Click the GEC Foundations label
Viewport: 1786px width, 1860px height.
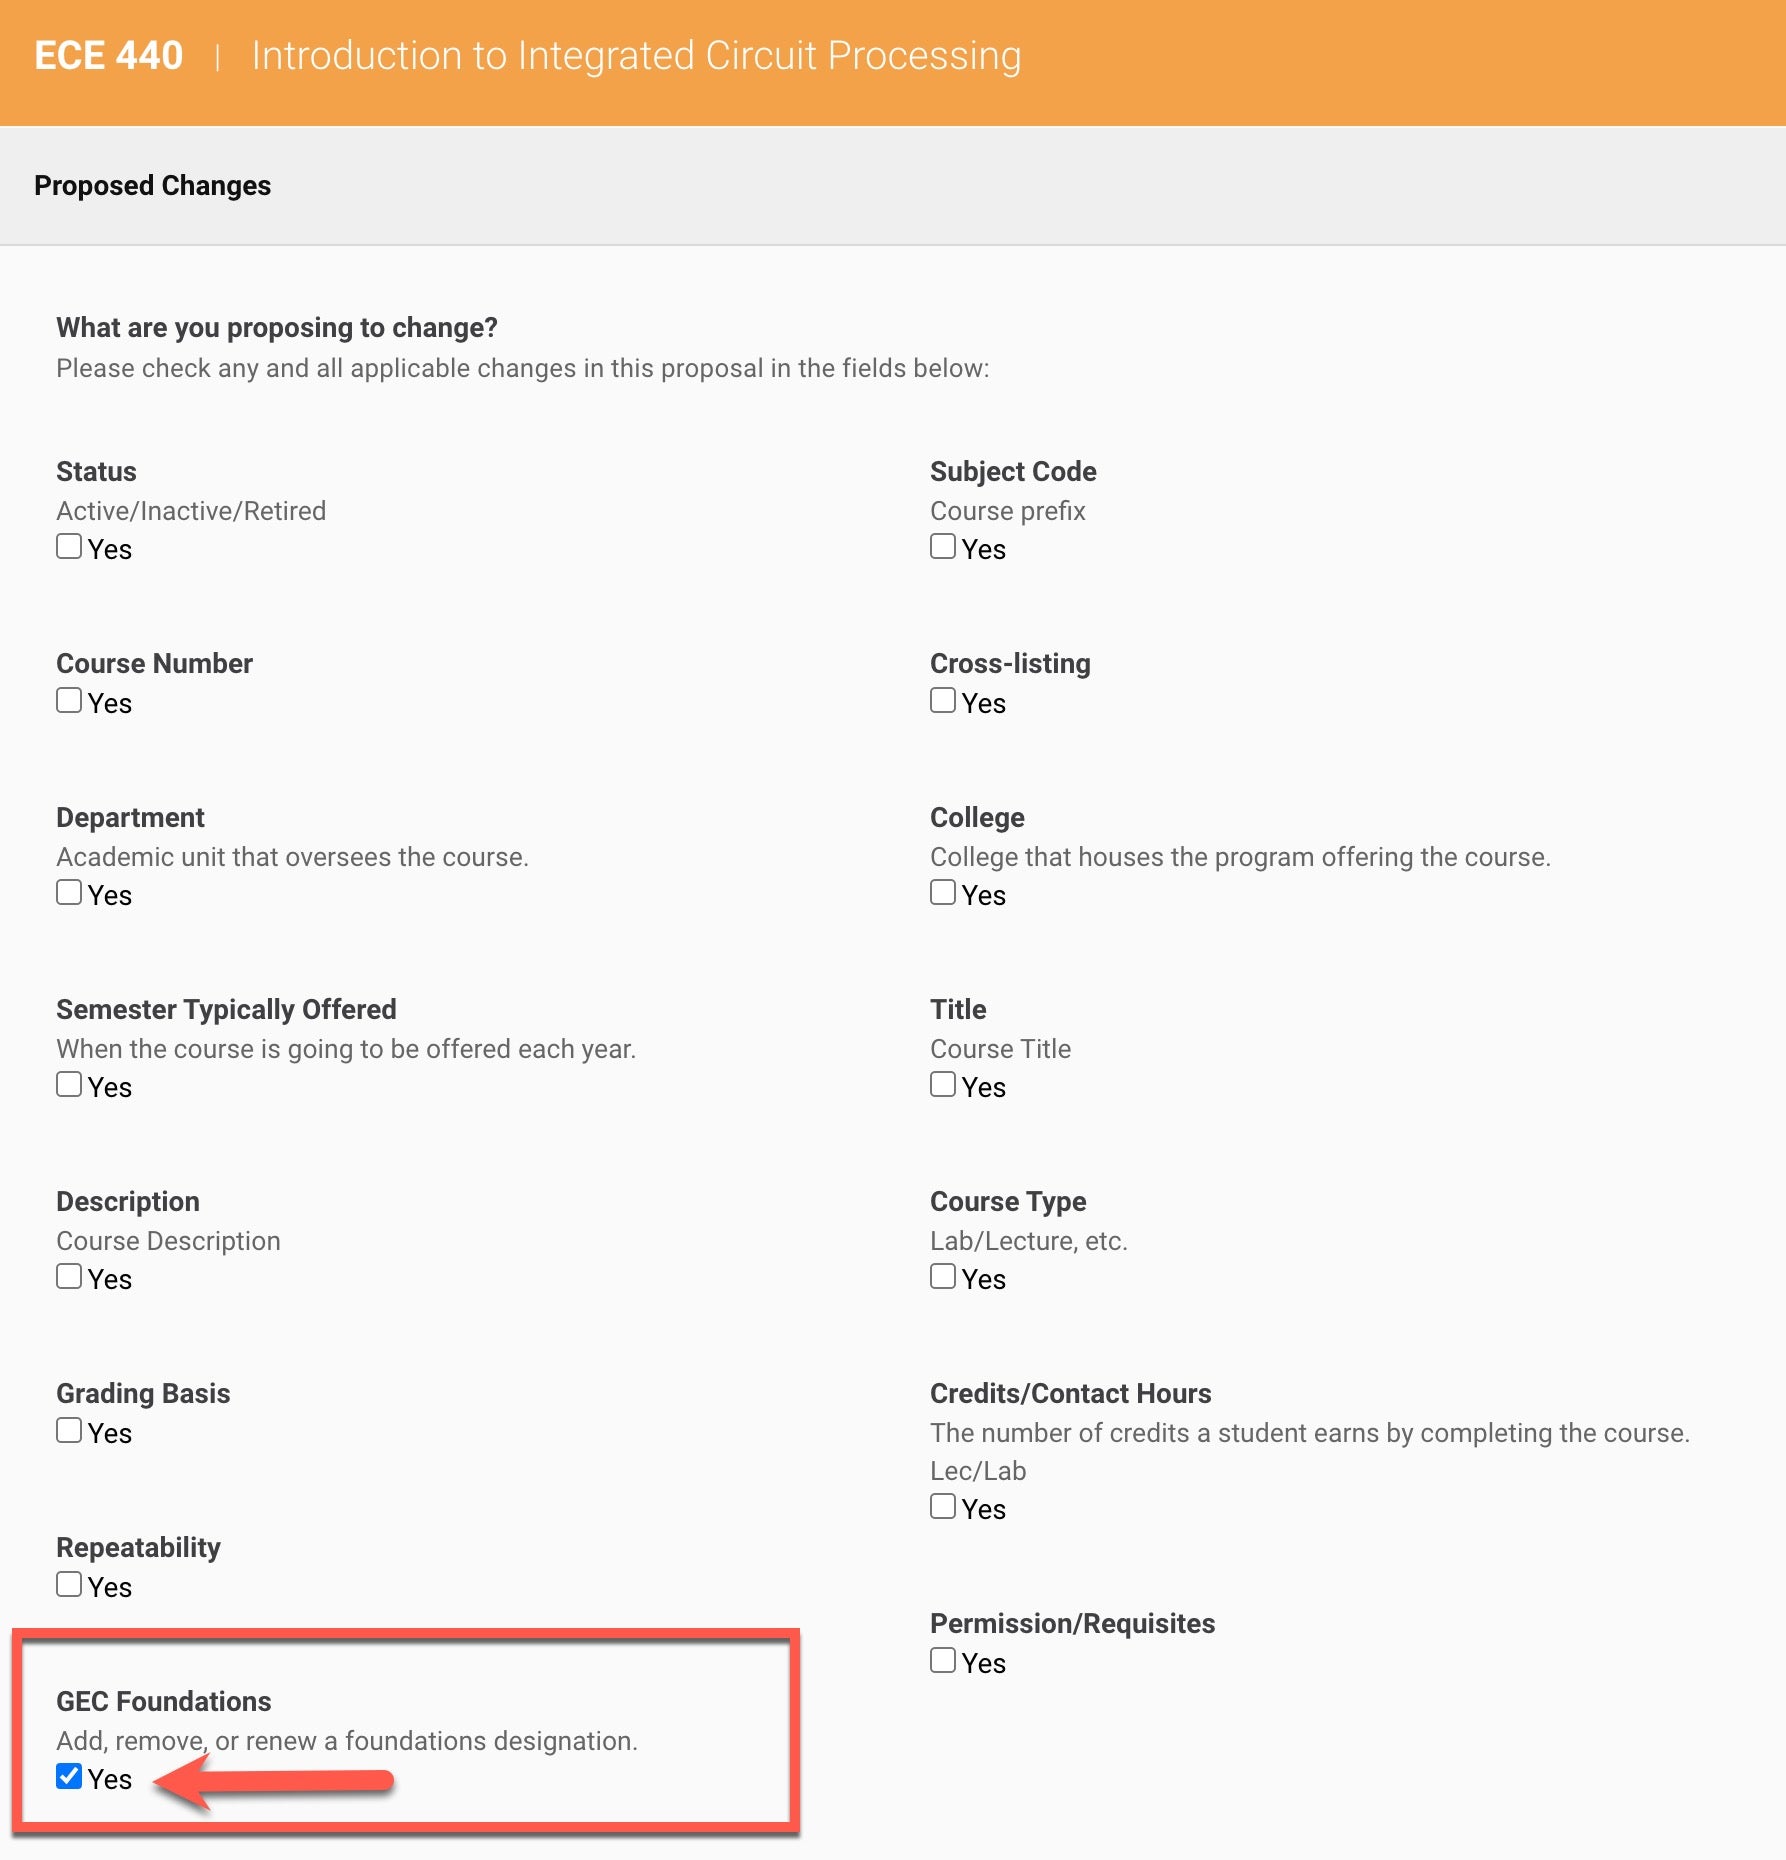coord(164,1702)
